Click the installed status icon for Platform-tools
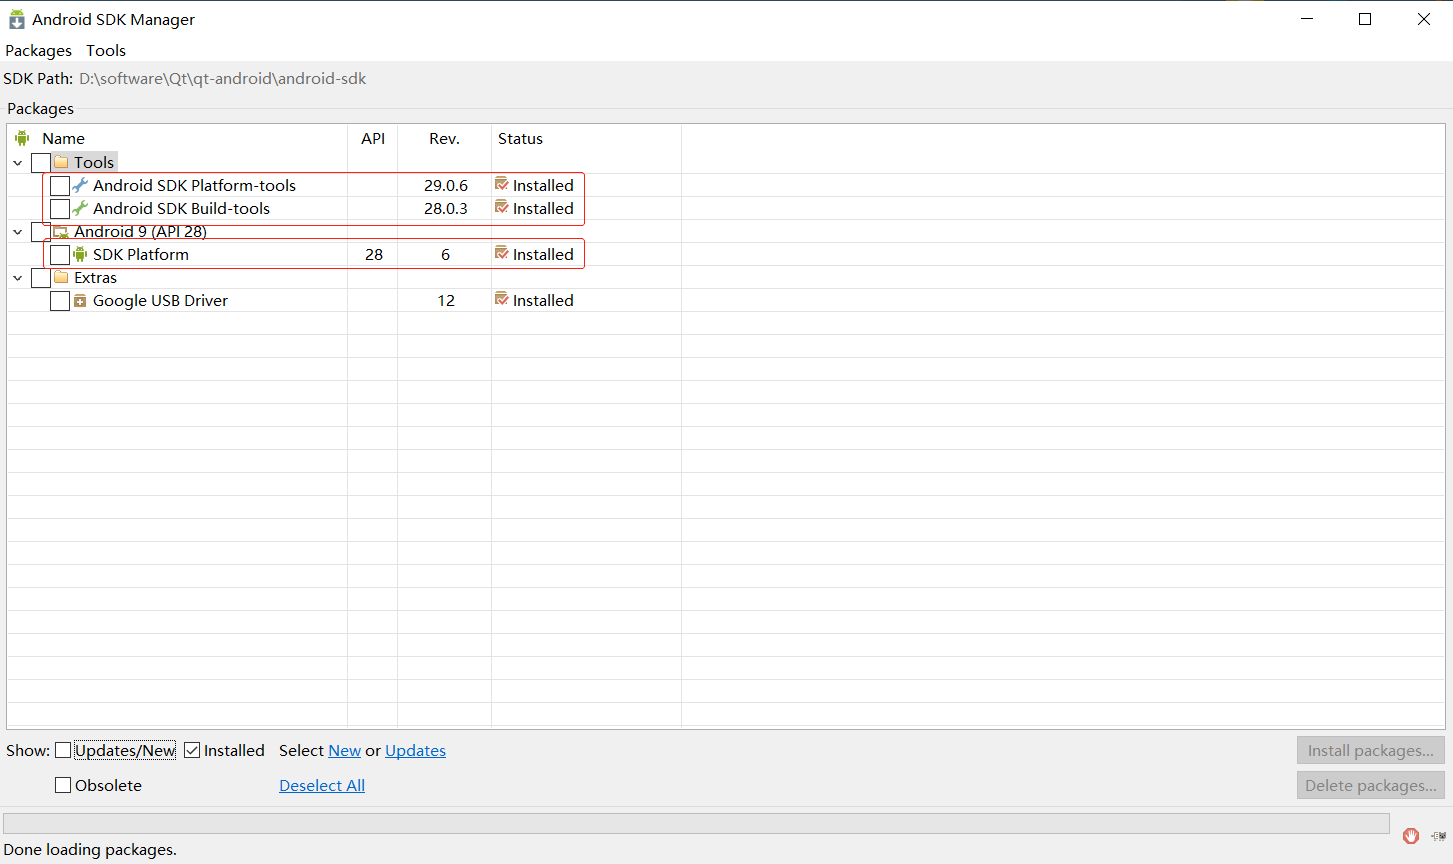 (x=502, y=184)
